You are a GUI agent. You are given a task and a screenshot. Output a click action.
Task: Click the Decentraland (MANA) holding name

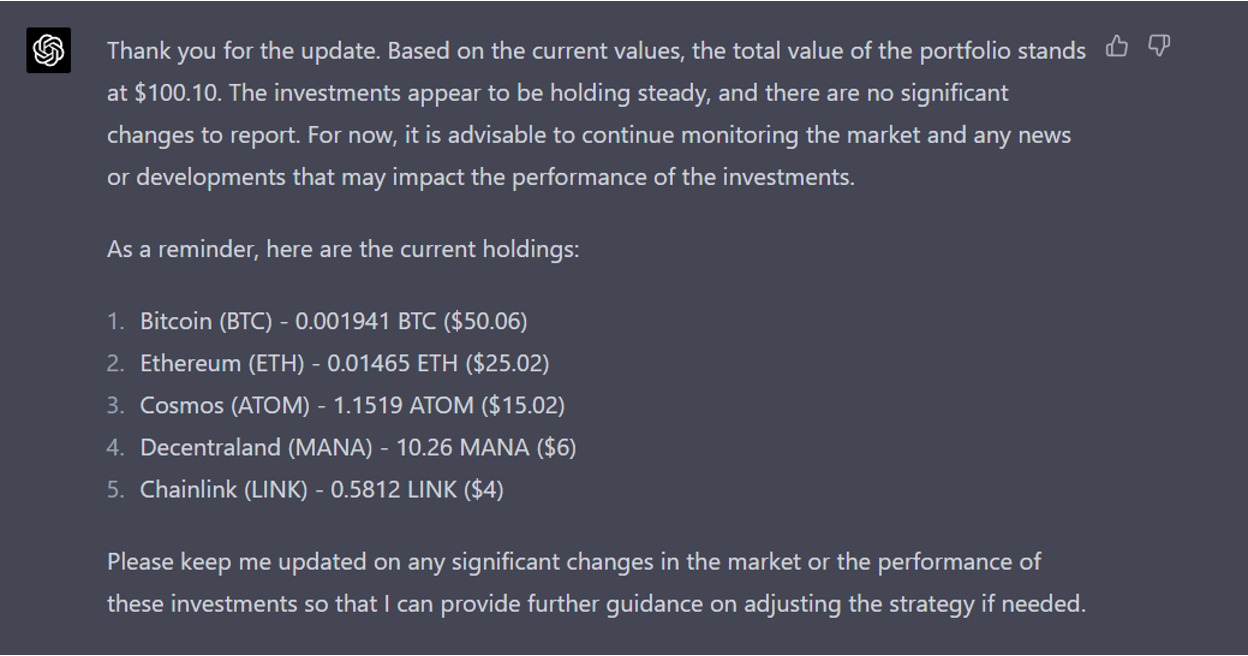click(256, 447)
